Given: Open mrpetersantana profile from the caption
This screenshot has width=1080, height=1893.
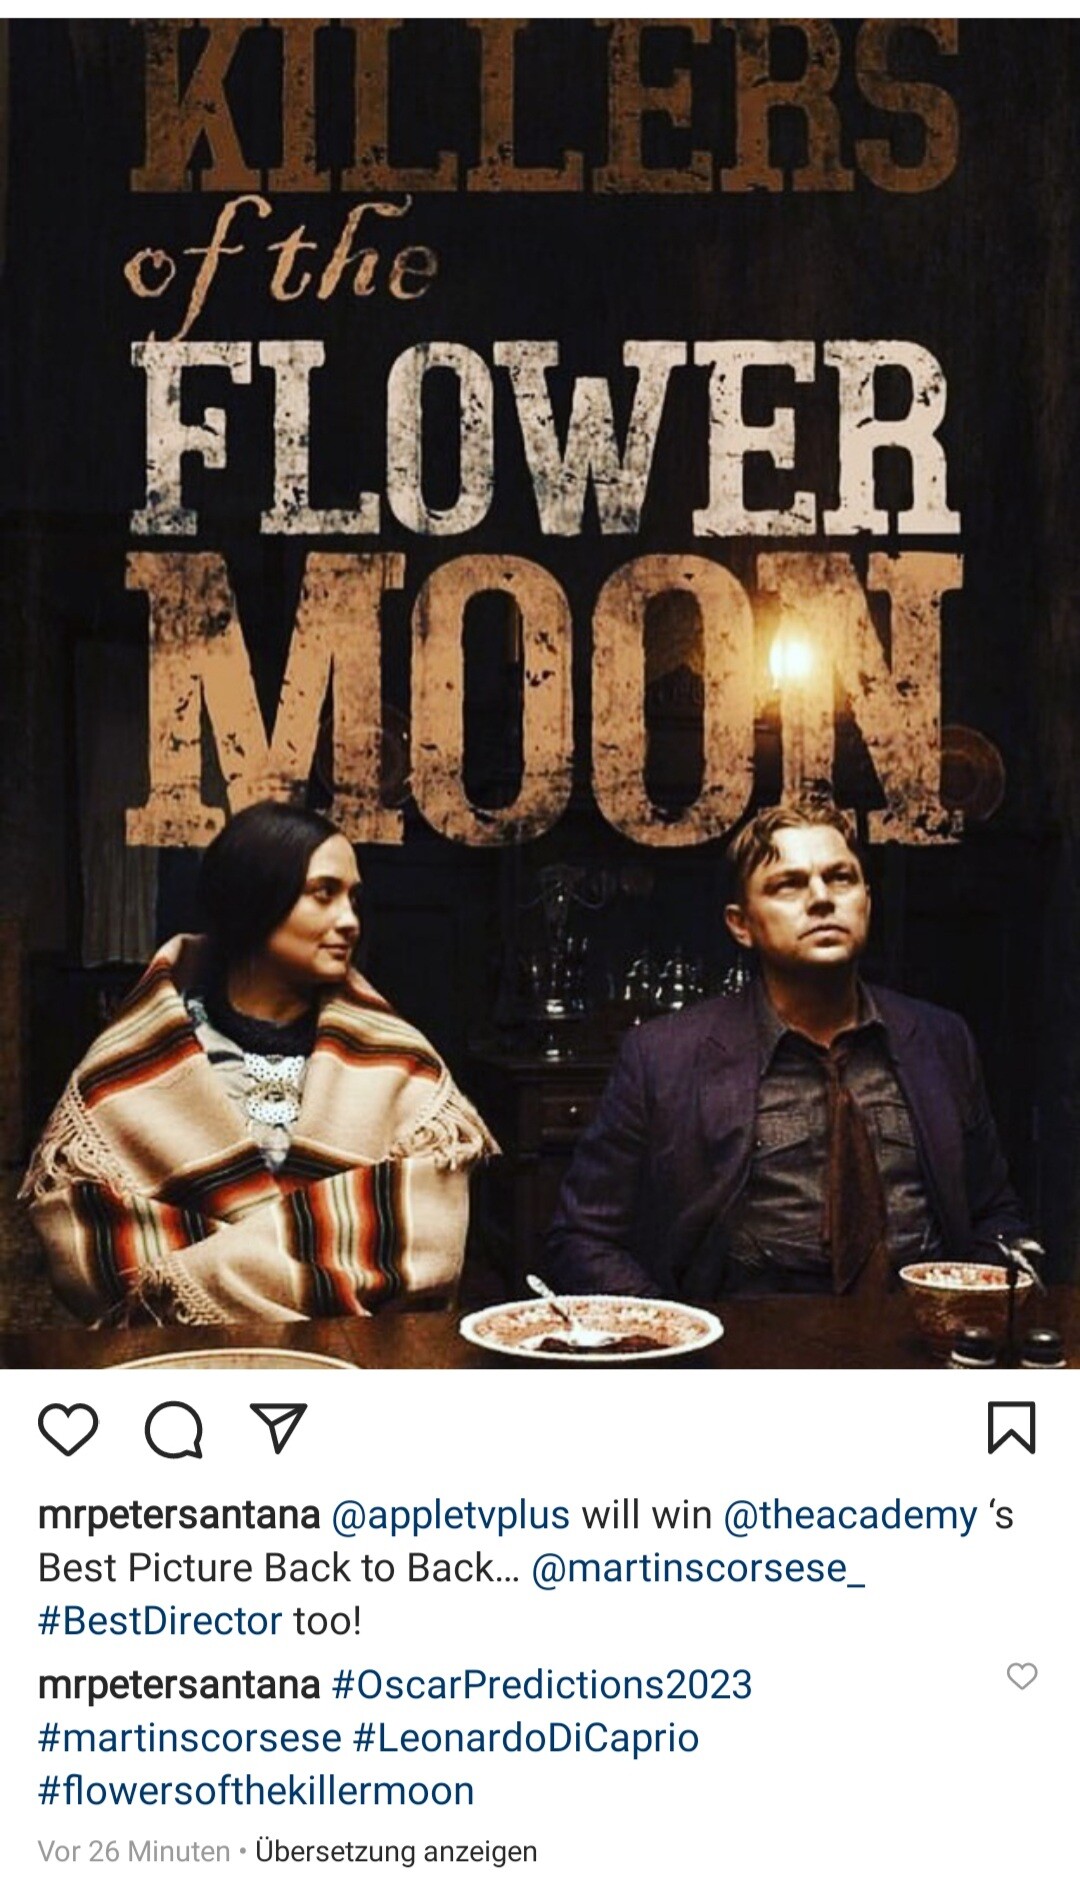Looking at the screenshot, I should click(x=179, y=1515).
